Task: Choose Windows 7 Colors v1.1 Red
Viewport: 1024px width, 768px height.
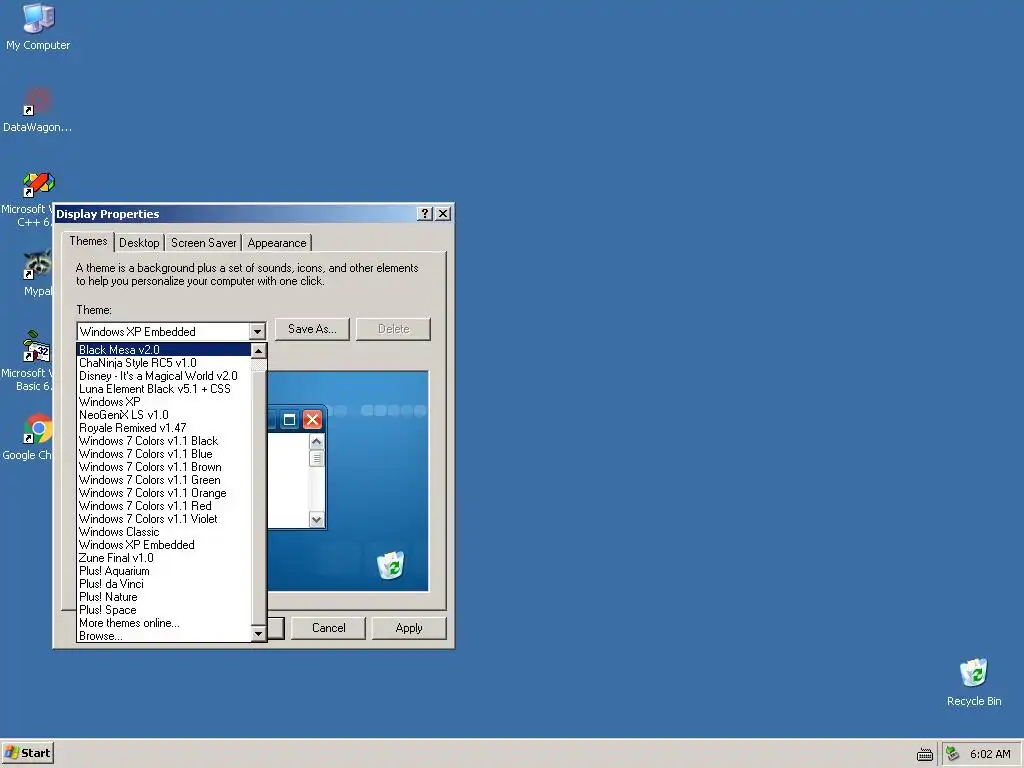Action: tap(163, 506)
